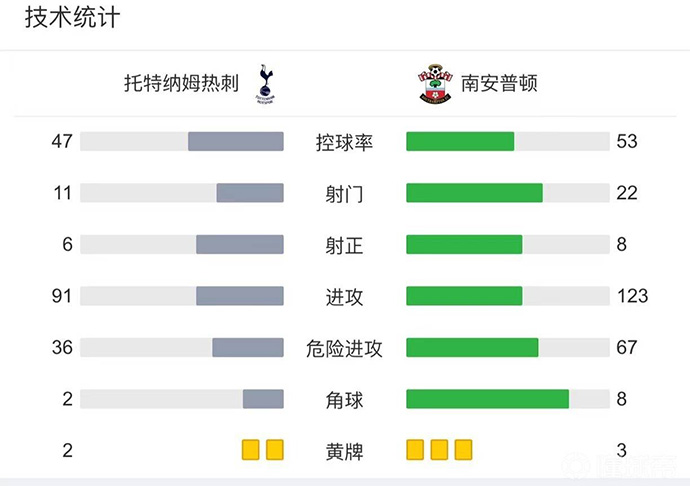Click Southampton's green 角球 bar

(487, 399)
